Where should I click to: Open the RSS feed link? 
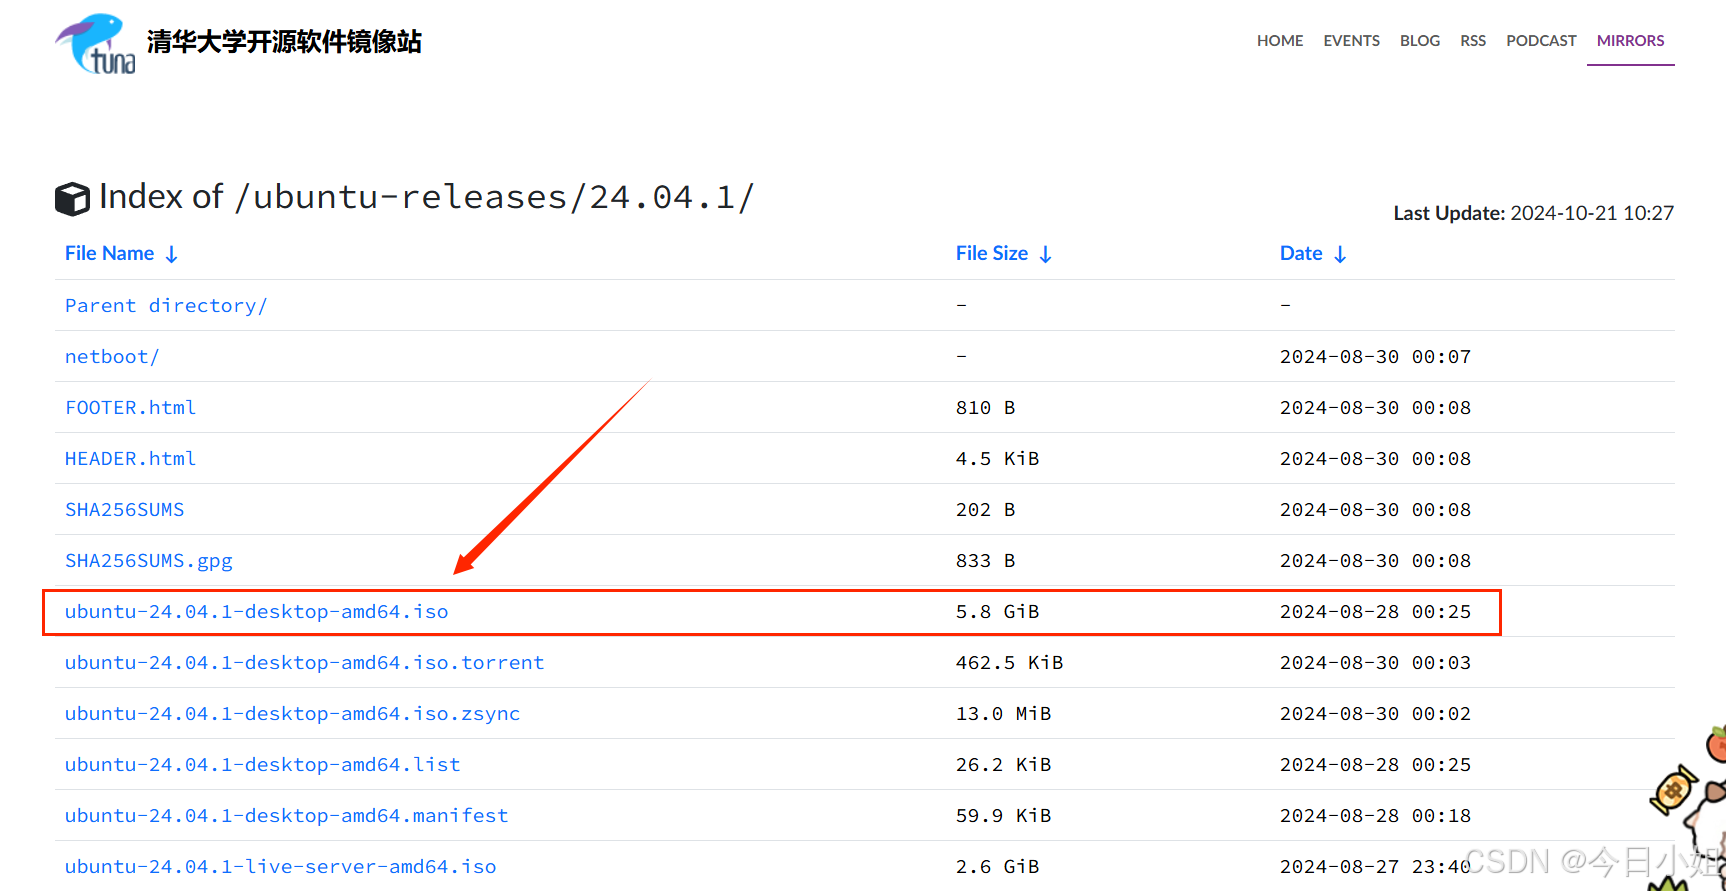pos(1472,41)
